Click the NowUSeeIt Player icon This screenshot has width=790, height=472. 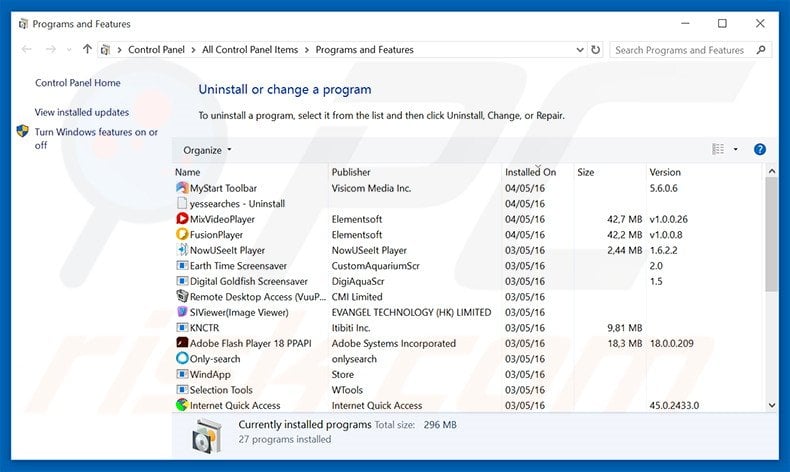(x=182, y=250)
